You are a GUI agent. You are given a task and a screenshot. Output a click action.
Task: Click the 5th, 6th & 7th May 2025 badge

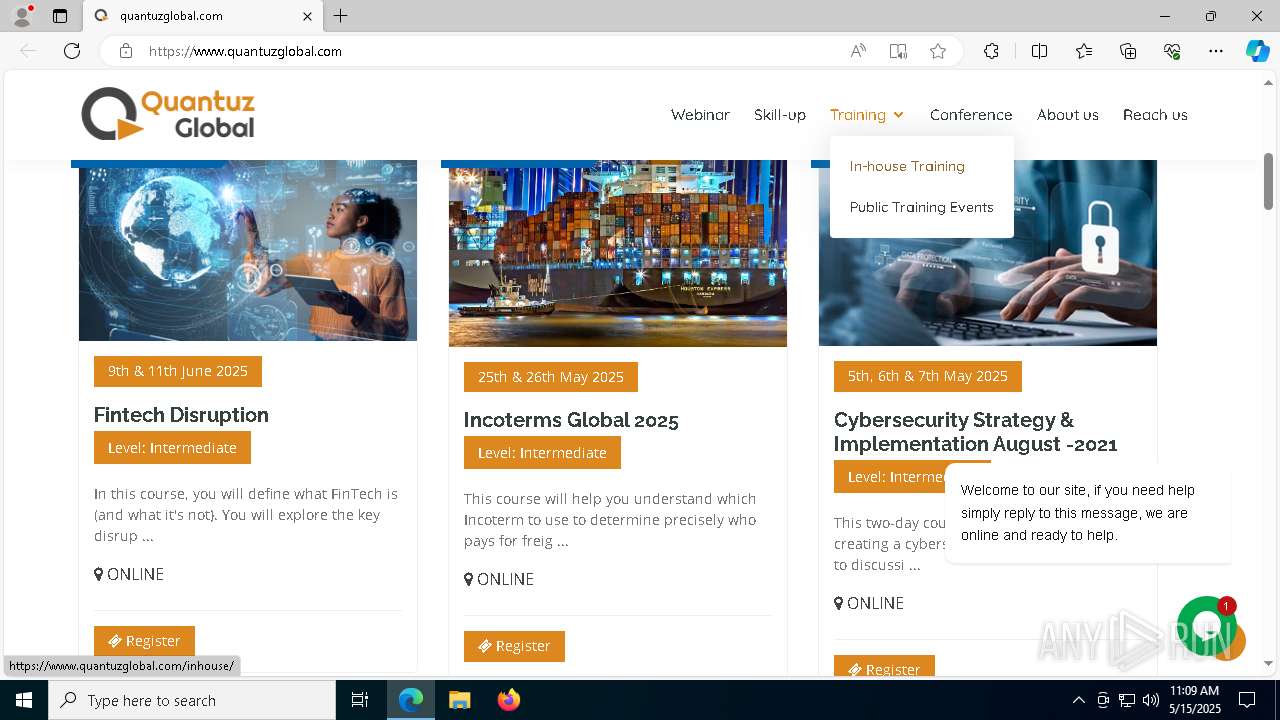[928, 376]
